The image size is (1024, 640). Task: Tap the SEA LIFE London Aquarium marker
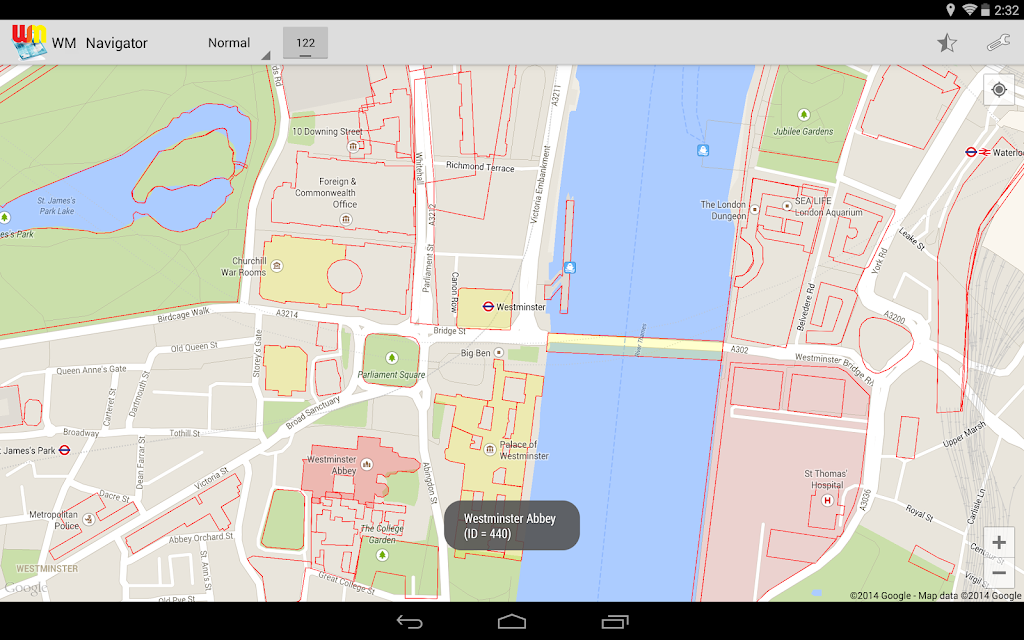(788, 206)
